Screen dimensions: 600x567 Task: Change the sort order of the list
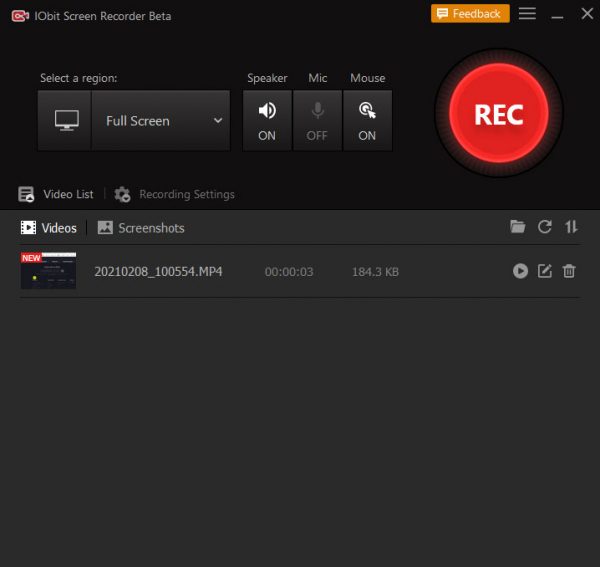point(571,227)
